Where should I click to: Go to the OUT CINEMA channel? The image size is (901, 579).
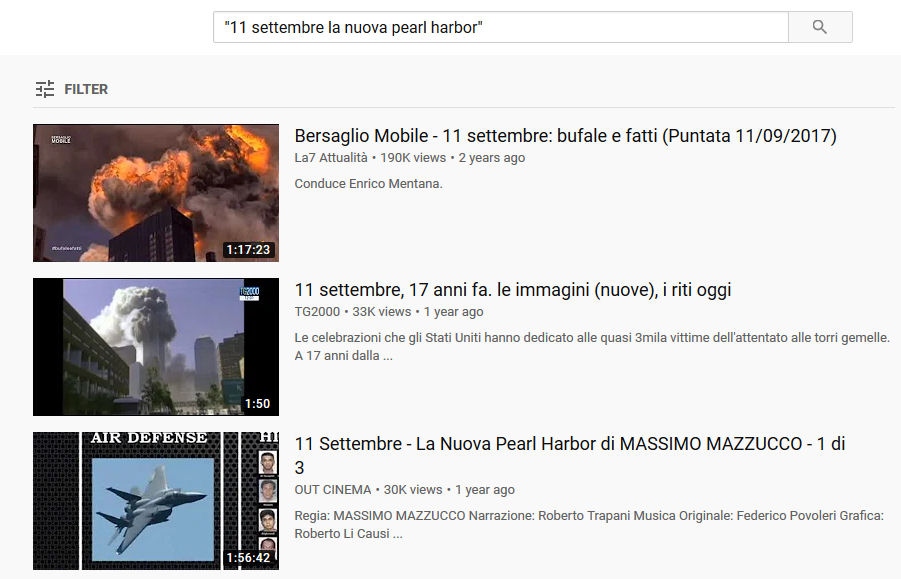coord(334,490)
